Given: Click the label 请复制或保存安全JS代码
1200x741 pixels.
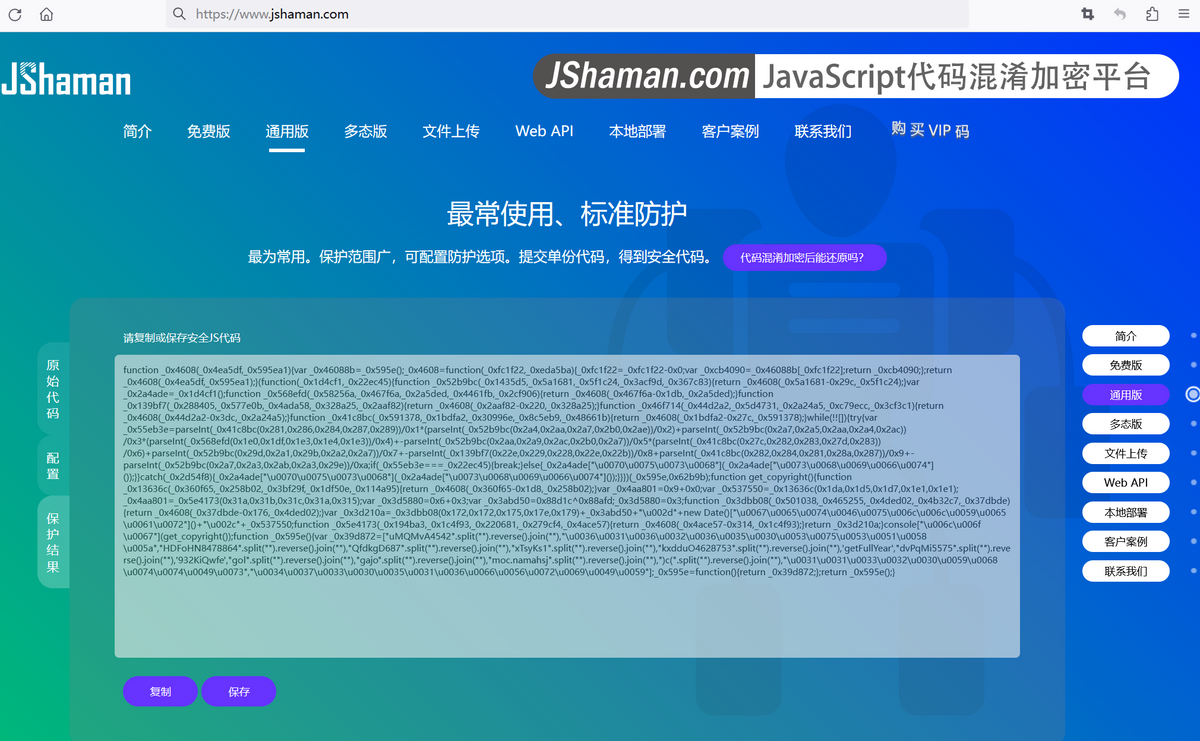Looking at the screenshot, I should (x=182, y=338).
